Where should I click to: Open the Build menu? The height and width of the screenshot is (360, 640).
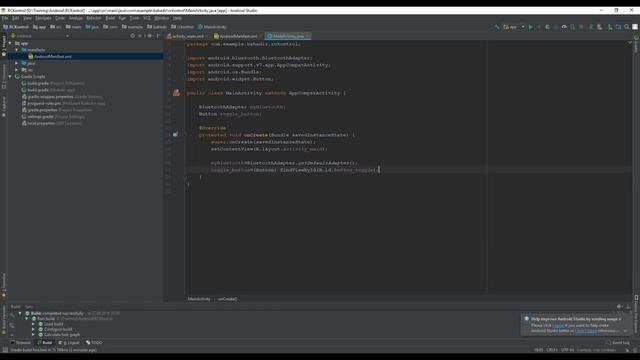click(110, 18)
